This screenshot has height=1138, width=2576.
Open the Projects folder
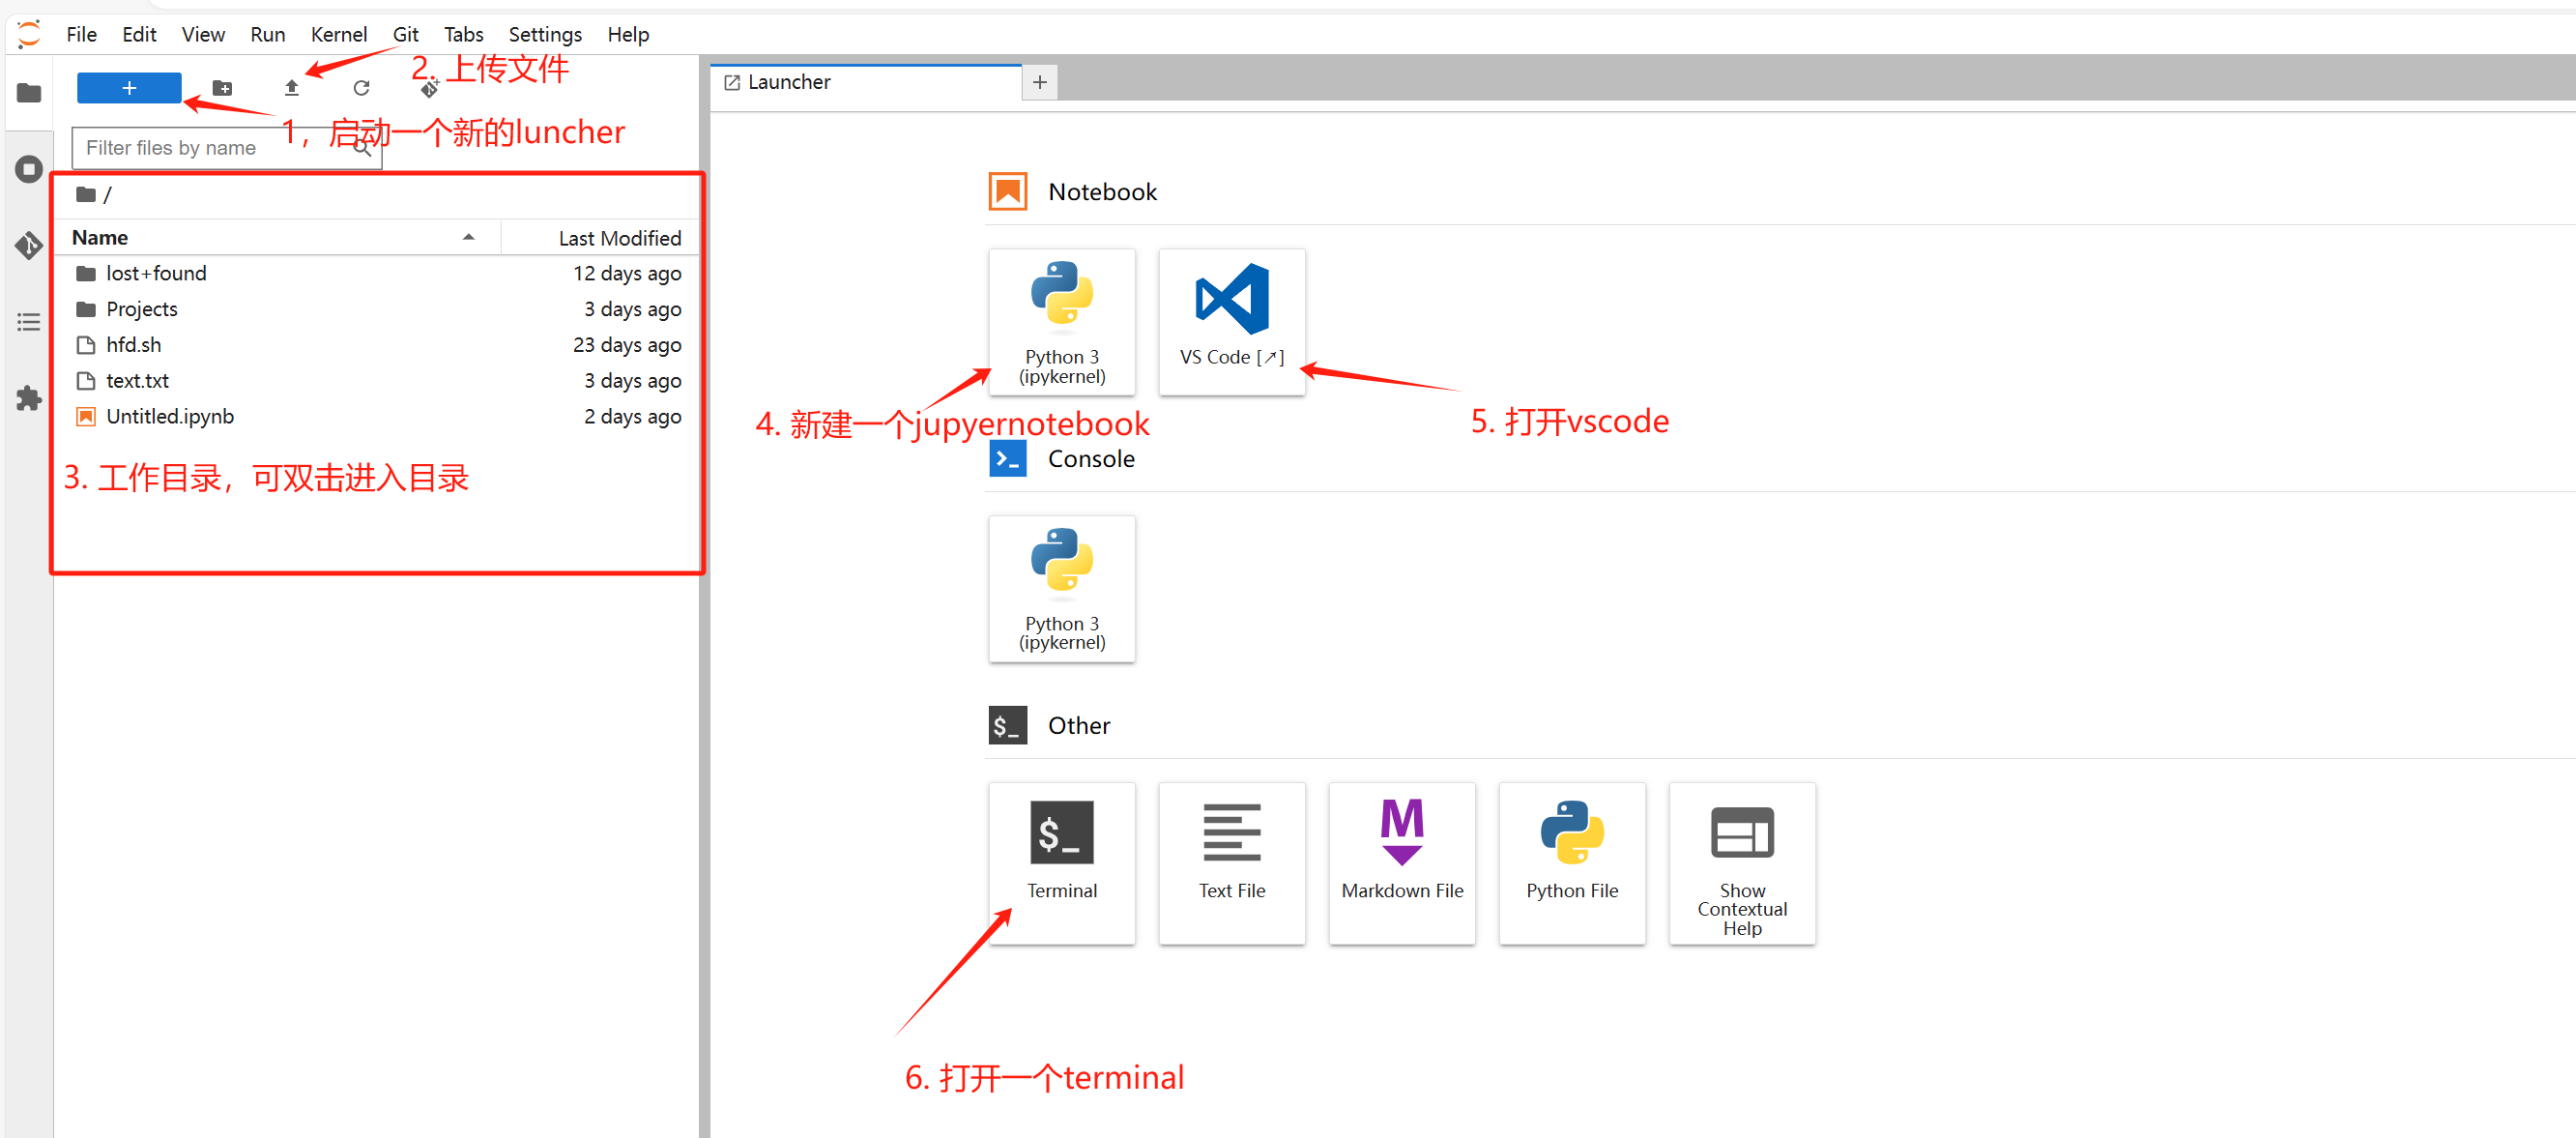pos(142,309)
